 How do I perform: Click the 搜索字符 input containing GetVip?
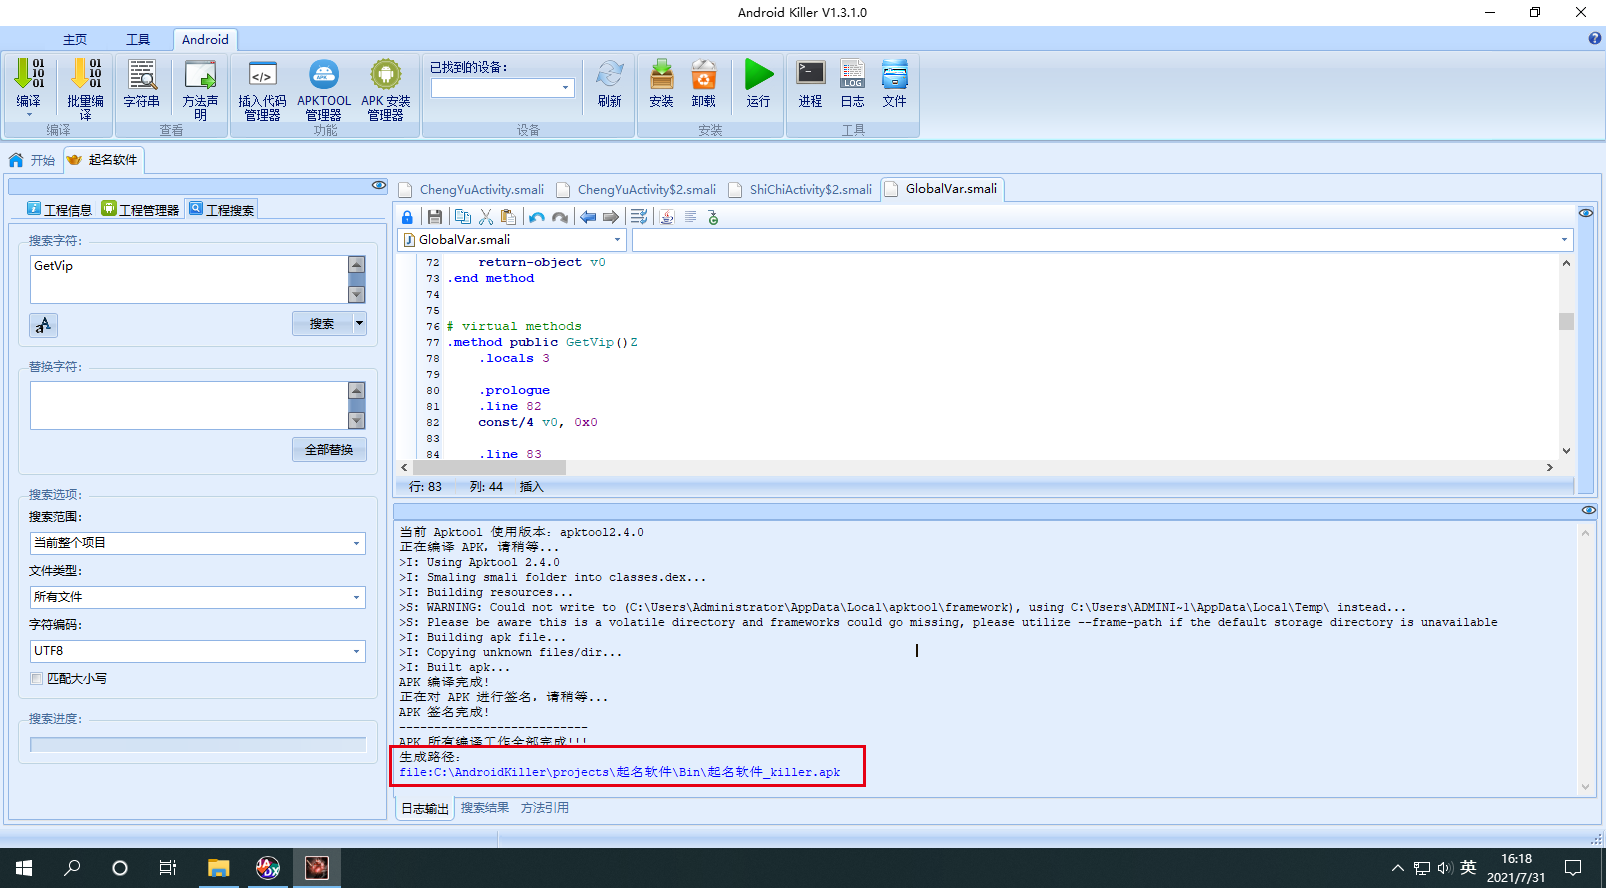point(189,279)
